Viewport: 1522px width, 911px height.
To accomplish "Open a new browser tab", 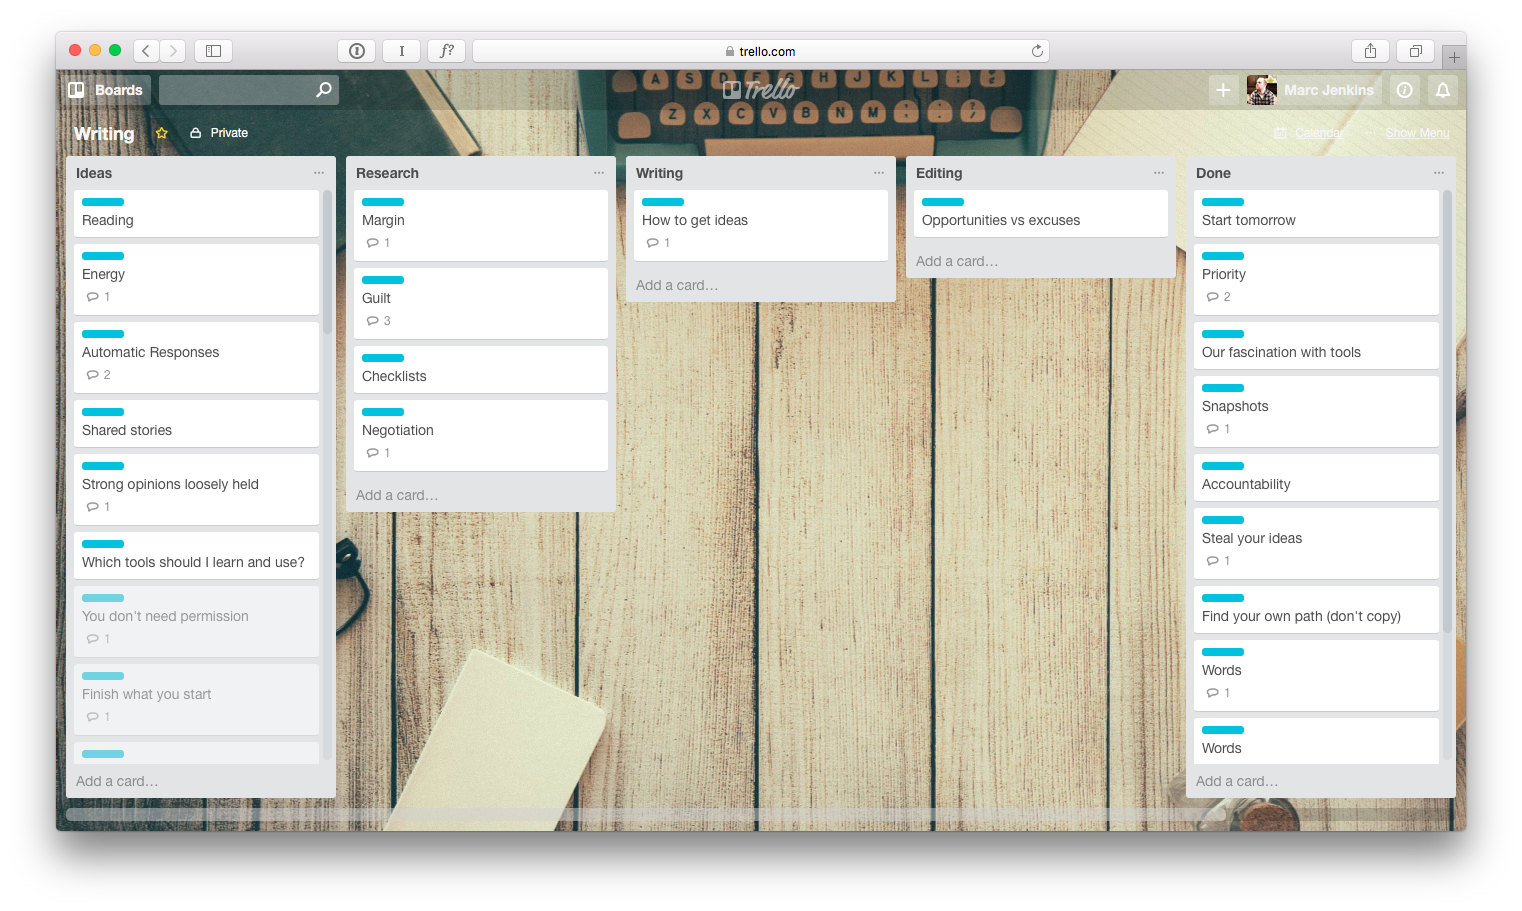I will 1455,57.
